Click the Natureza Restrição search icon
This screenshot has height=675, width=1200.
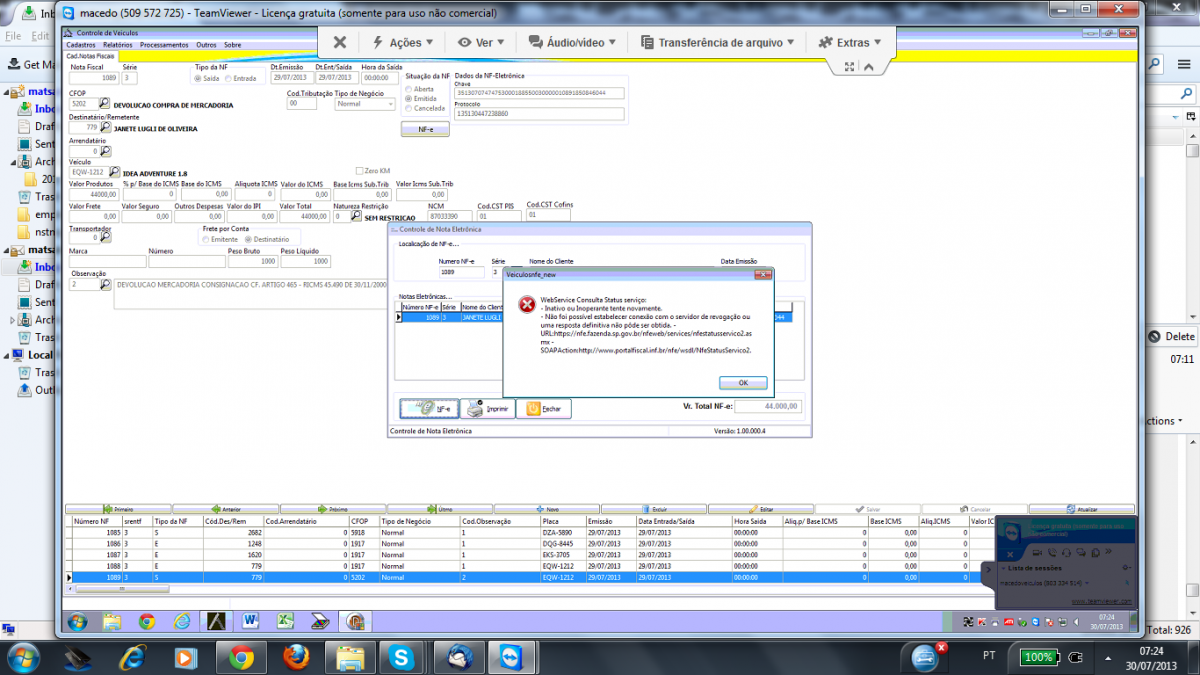click(357, 216)
